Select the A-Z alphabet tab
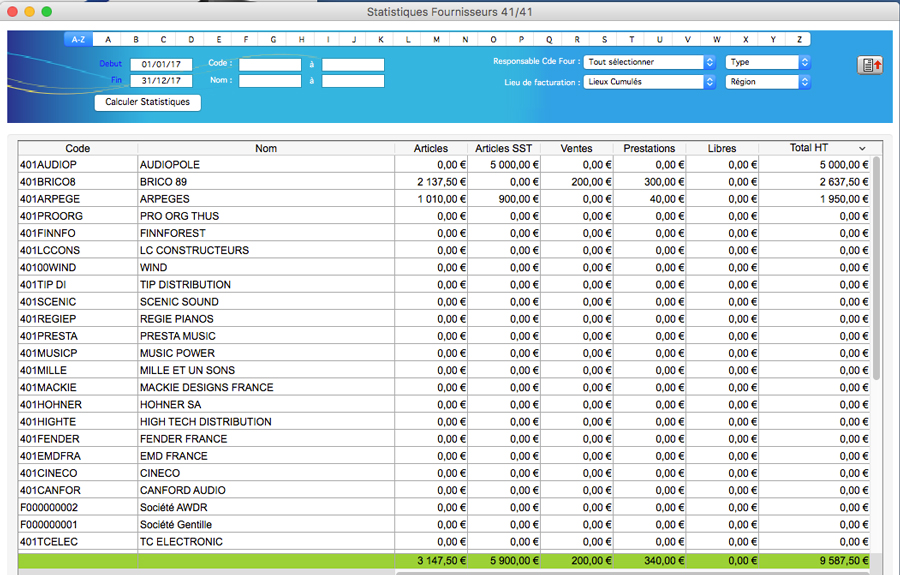Viewport: 900px width, 575px height. coord(79,39)
